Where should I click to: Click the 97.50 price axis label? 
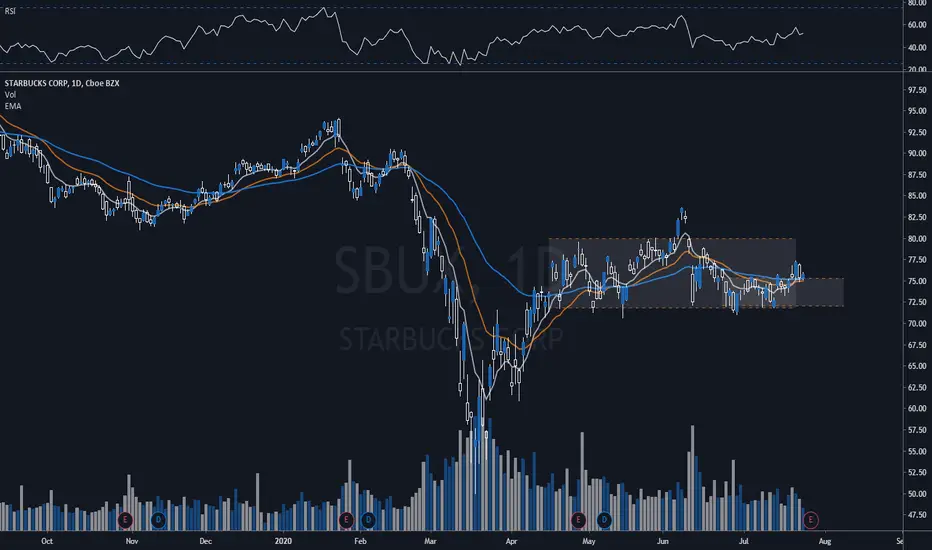coord(917,90)
